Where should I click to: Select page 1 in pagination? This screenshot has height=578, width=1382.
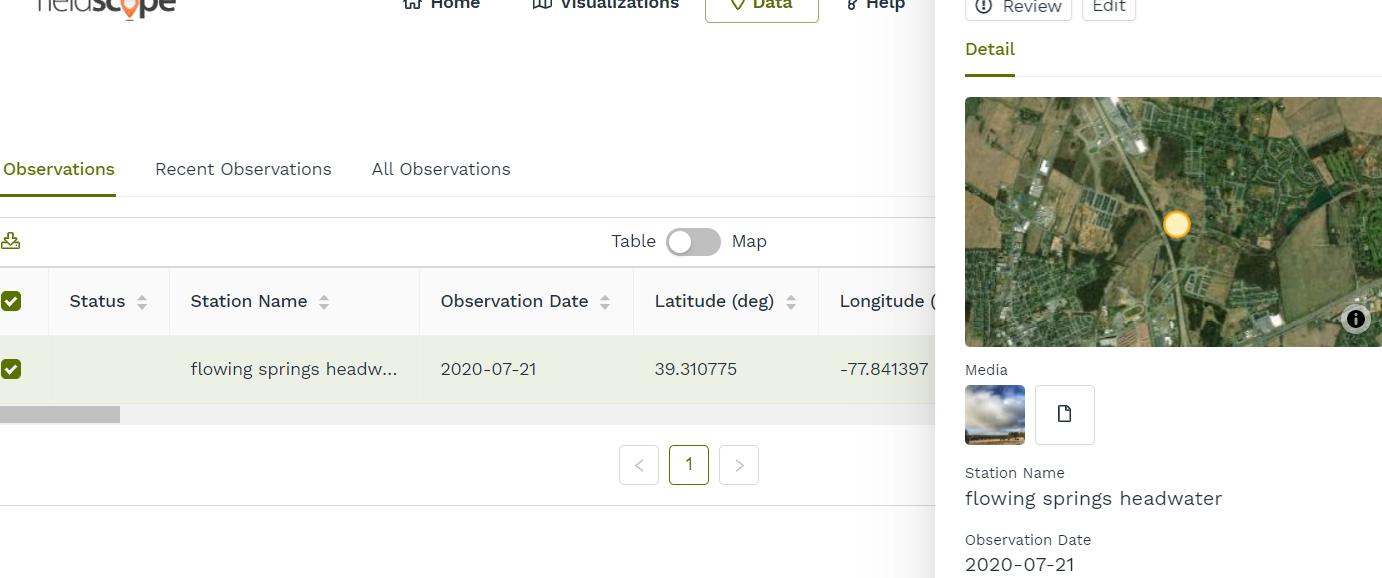click(x=689, y=465)
